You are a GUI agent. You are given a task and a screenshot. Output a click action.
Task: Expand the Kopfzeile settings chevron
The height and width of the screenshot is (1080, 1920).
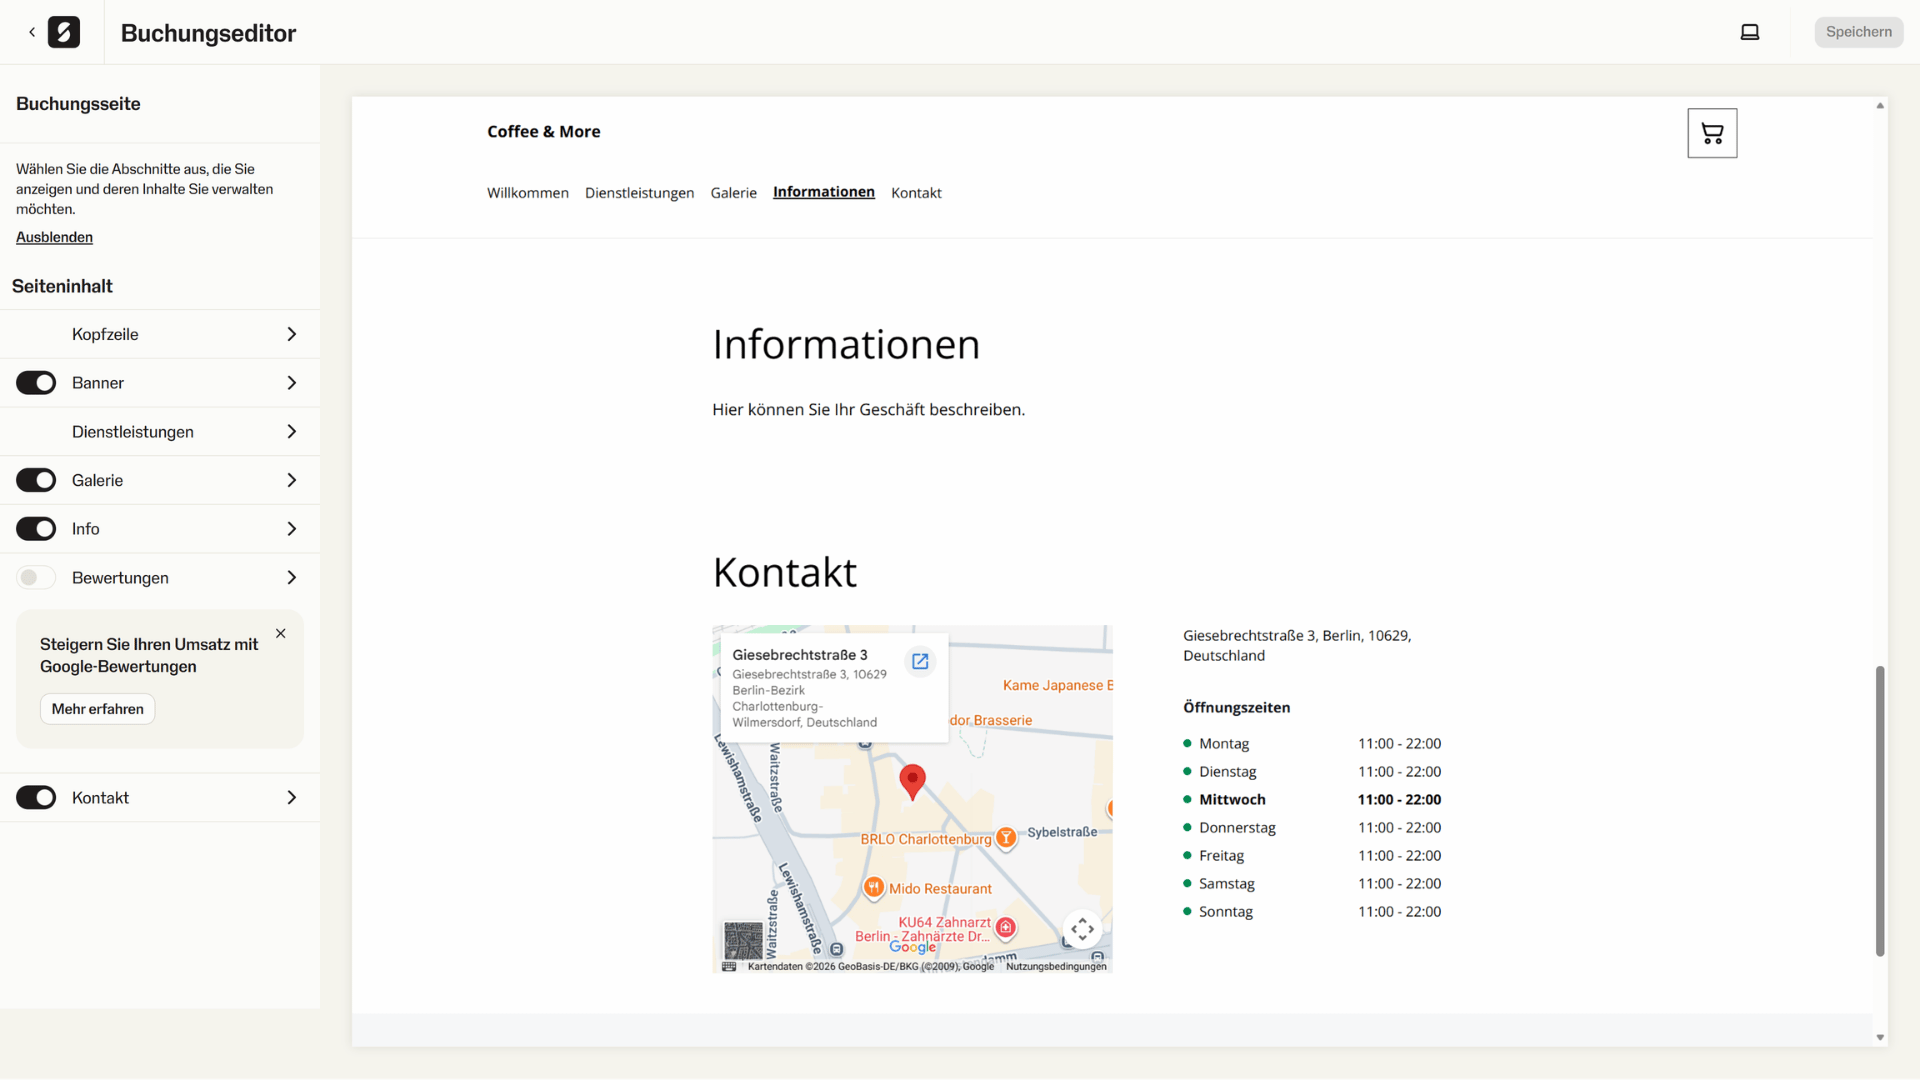[292, 334]
